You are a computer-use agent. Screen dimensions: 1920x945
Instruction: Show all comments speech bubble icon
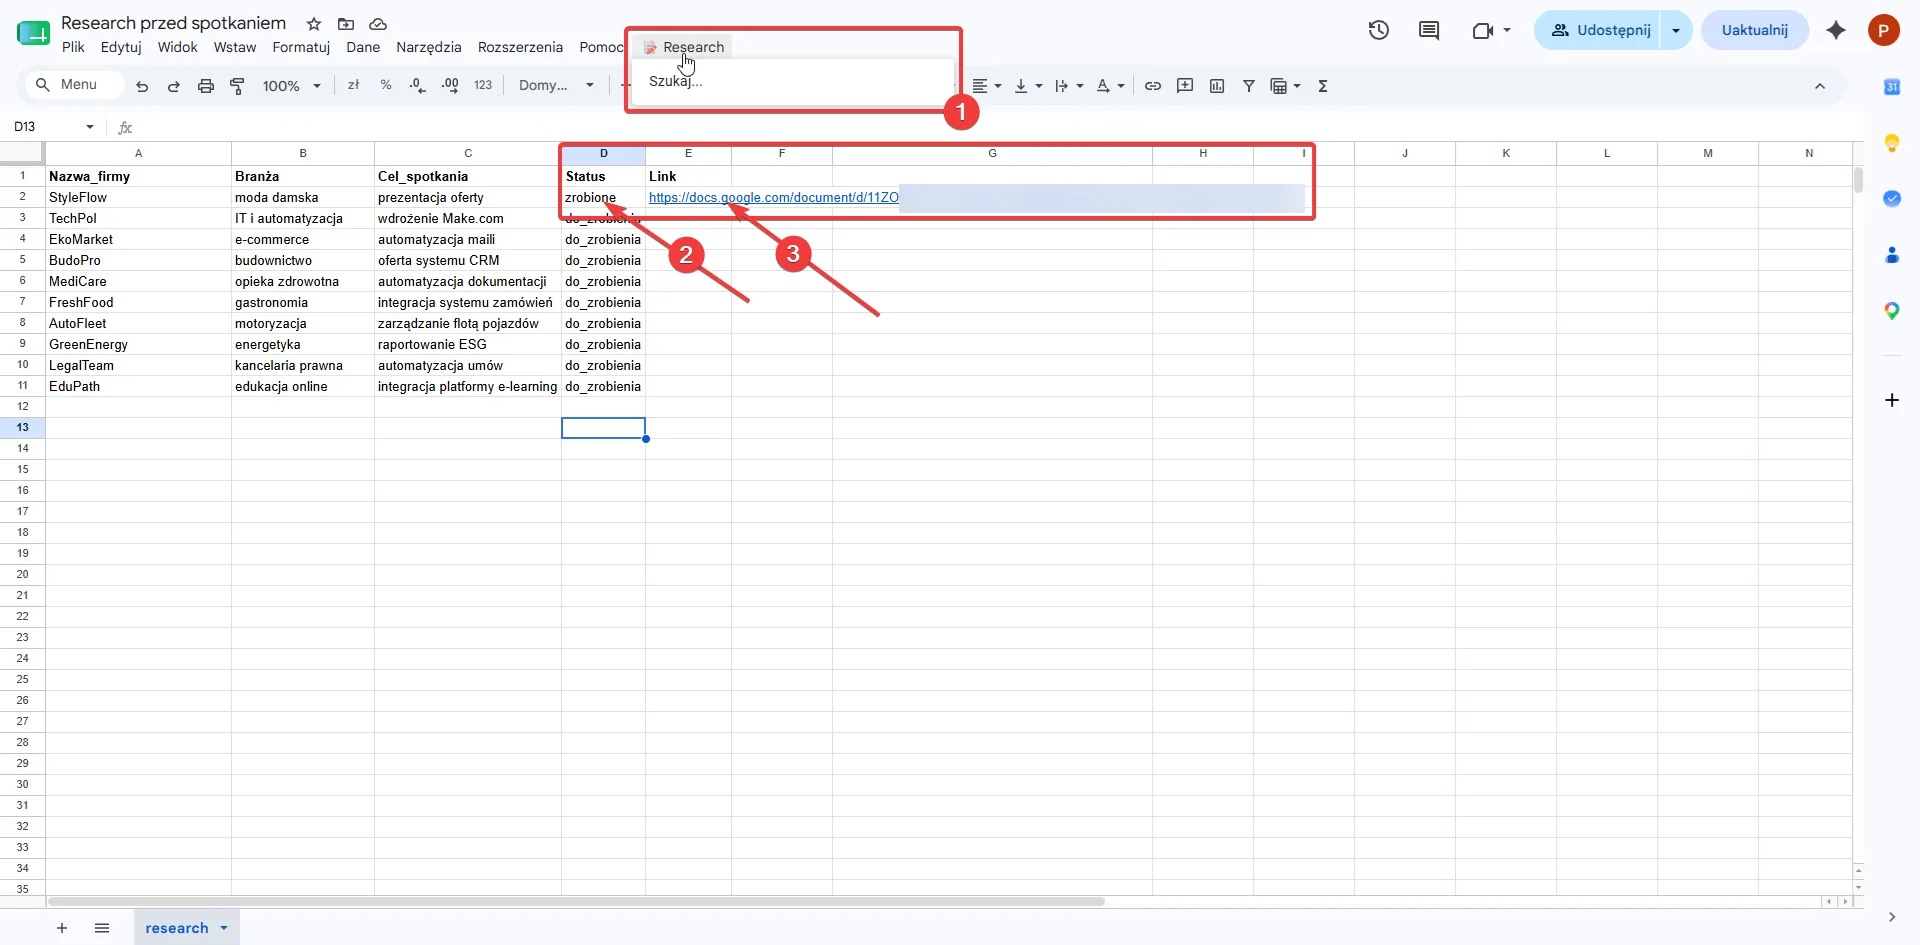[1429, 30]
